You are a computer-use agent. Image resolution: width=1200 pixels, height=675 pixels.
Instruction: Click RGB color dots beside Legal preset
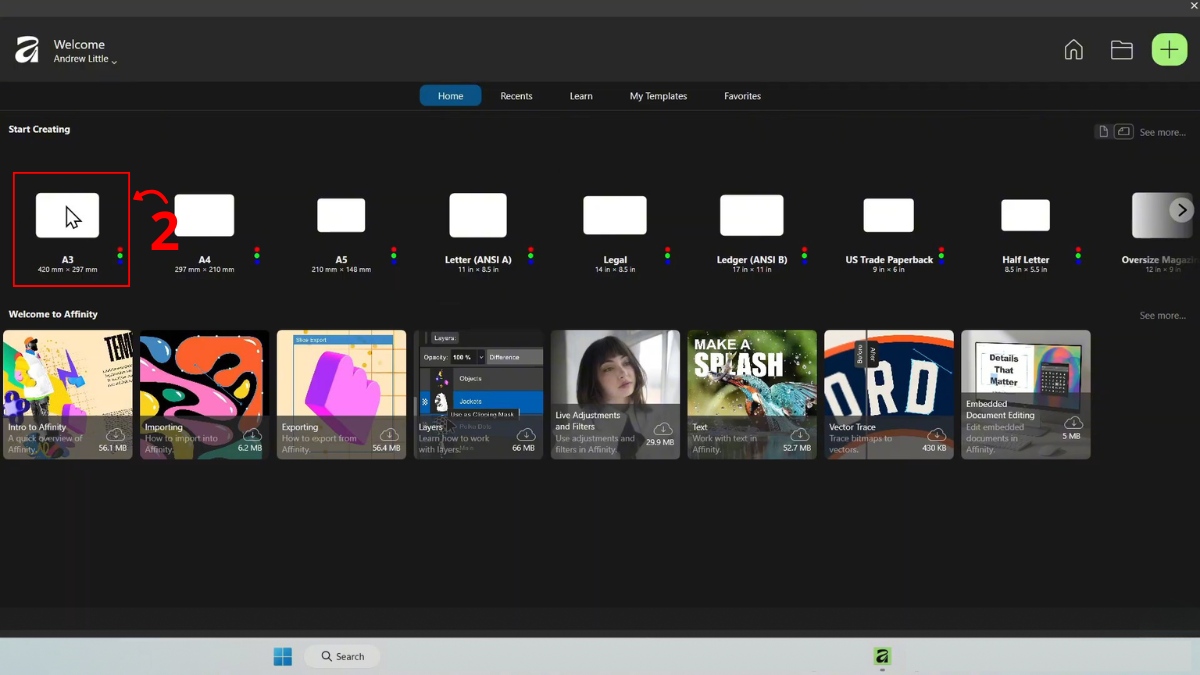click(667, 255)
